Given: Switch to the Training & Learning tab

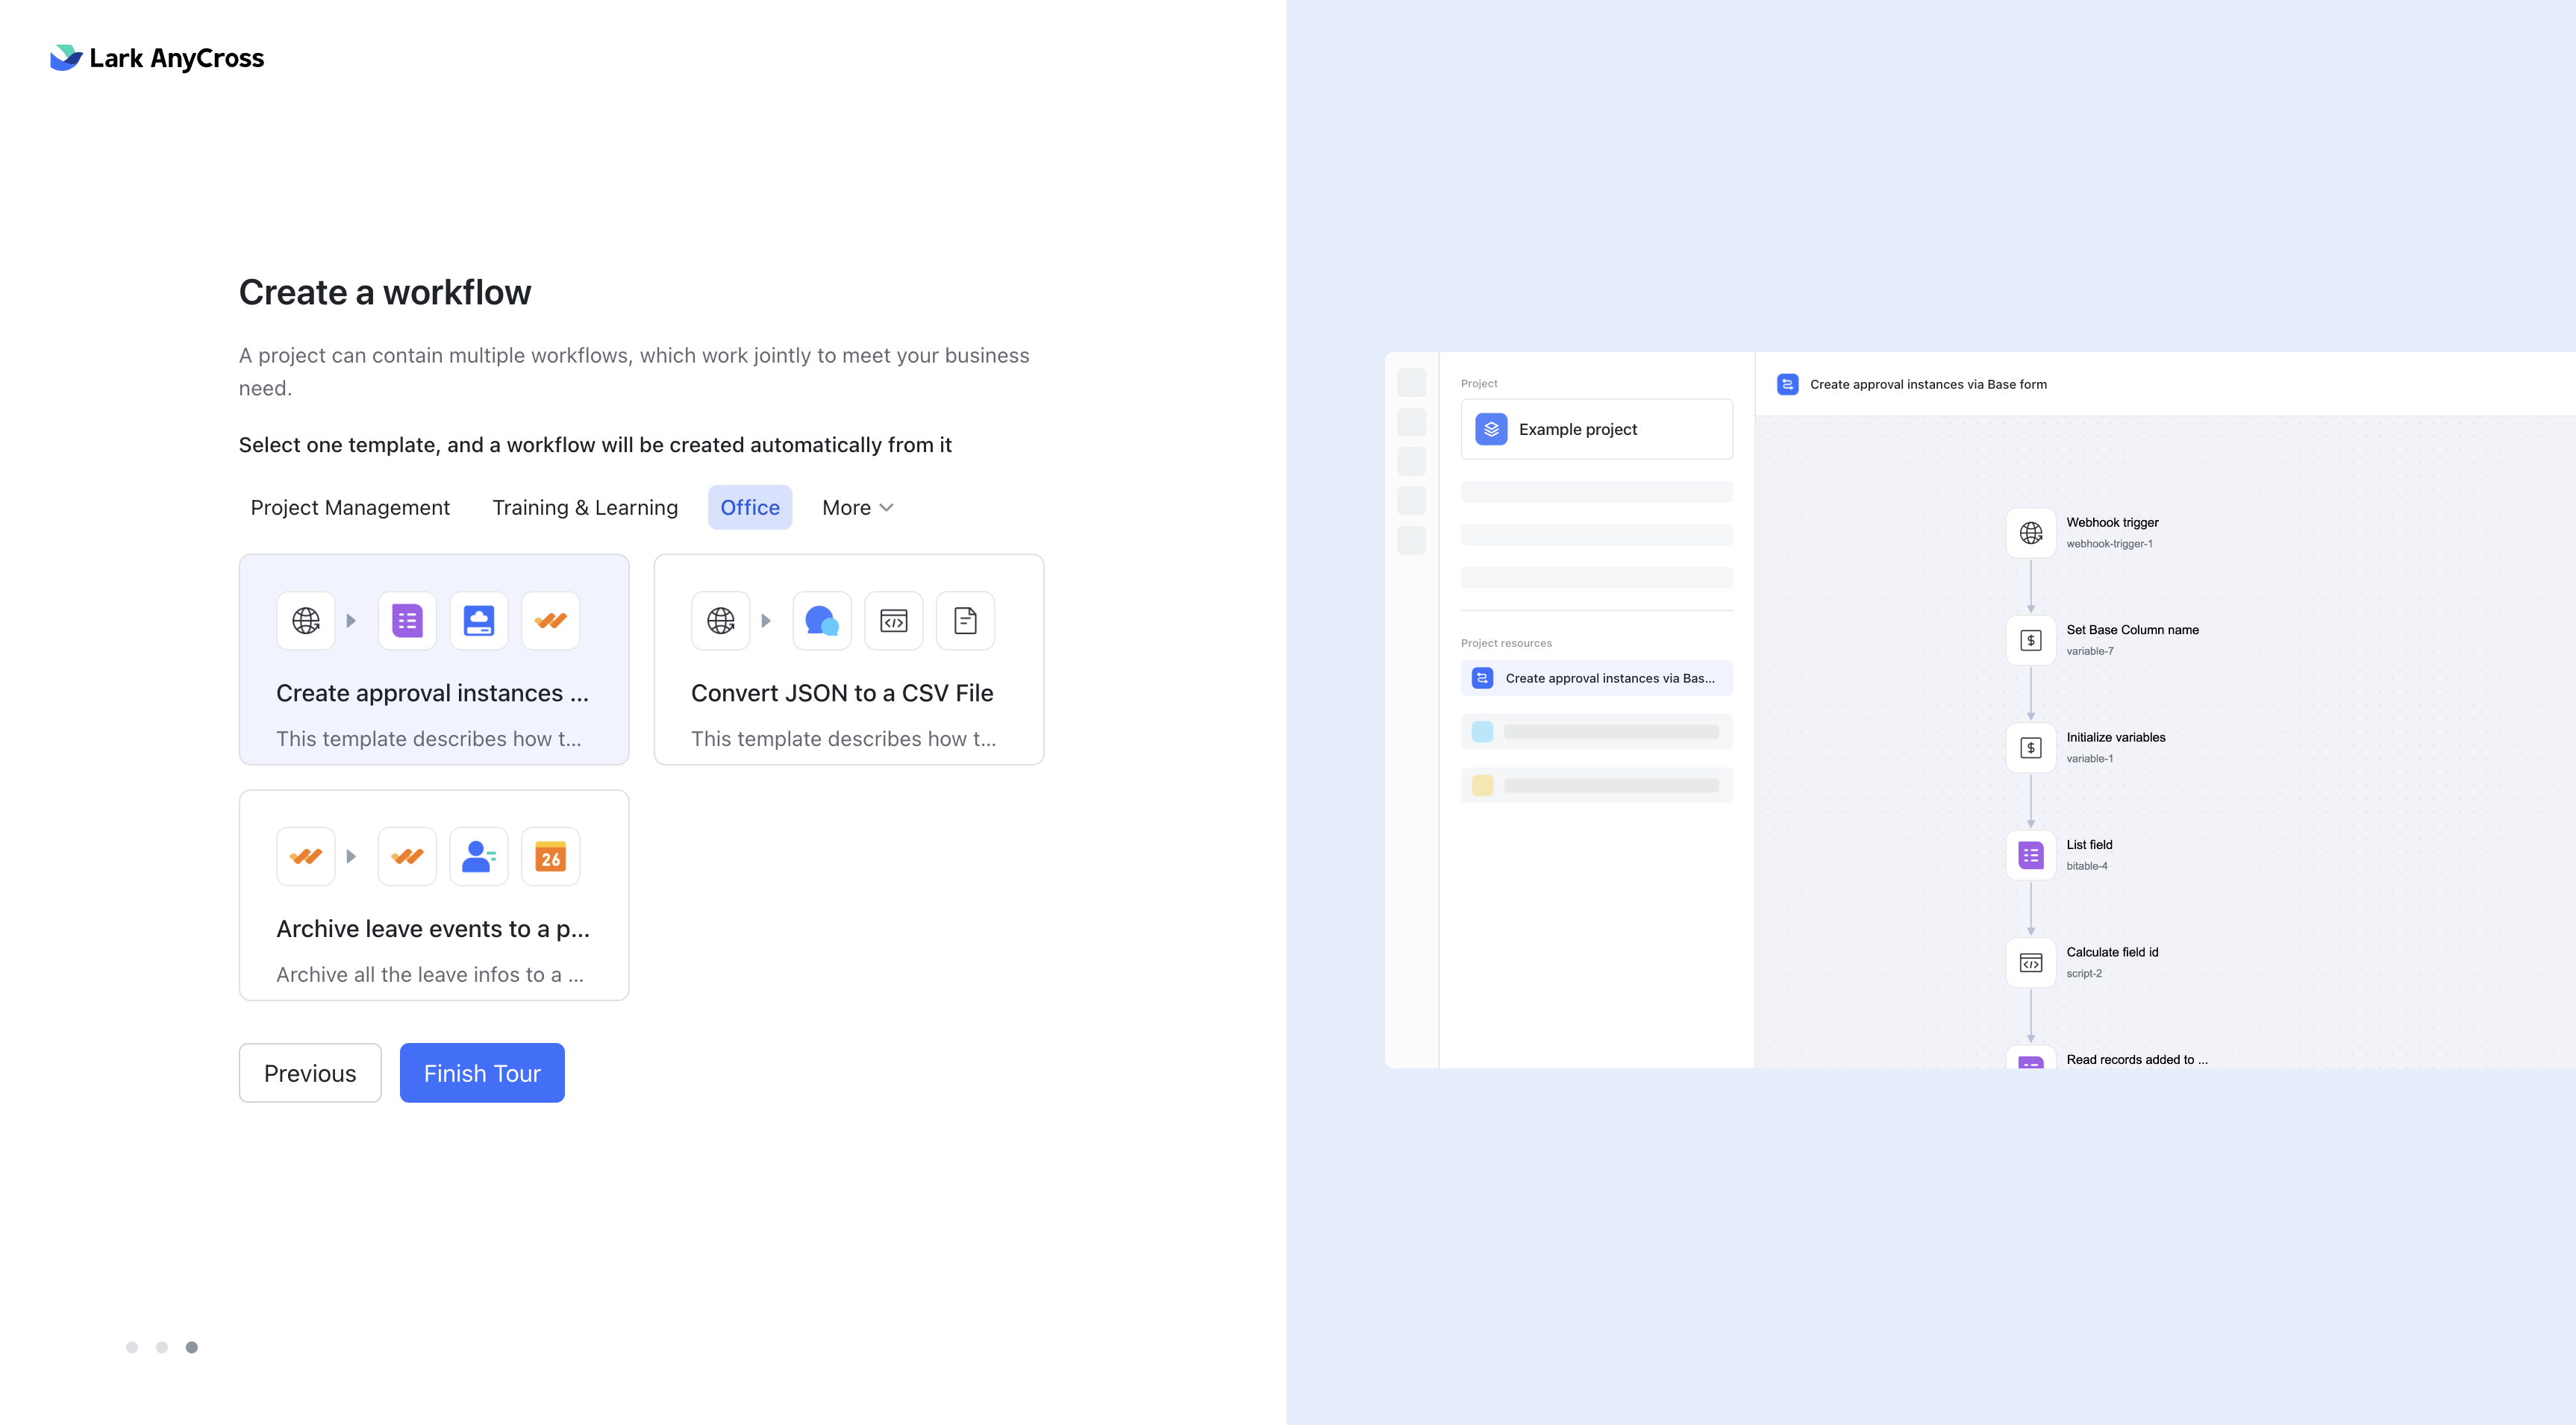Looking at the screenshot, I should point(584,507).
